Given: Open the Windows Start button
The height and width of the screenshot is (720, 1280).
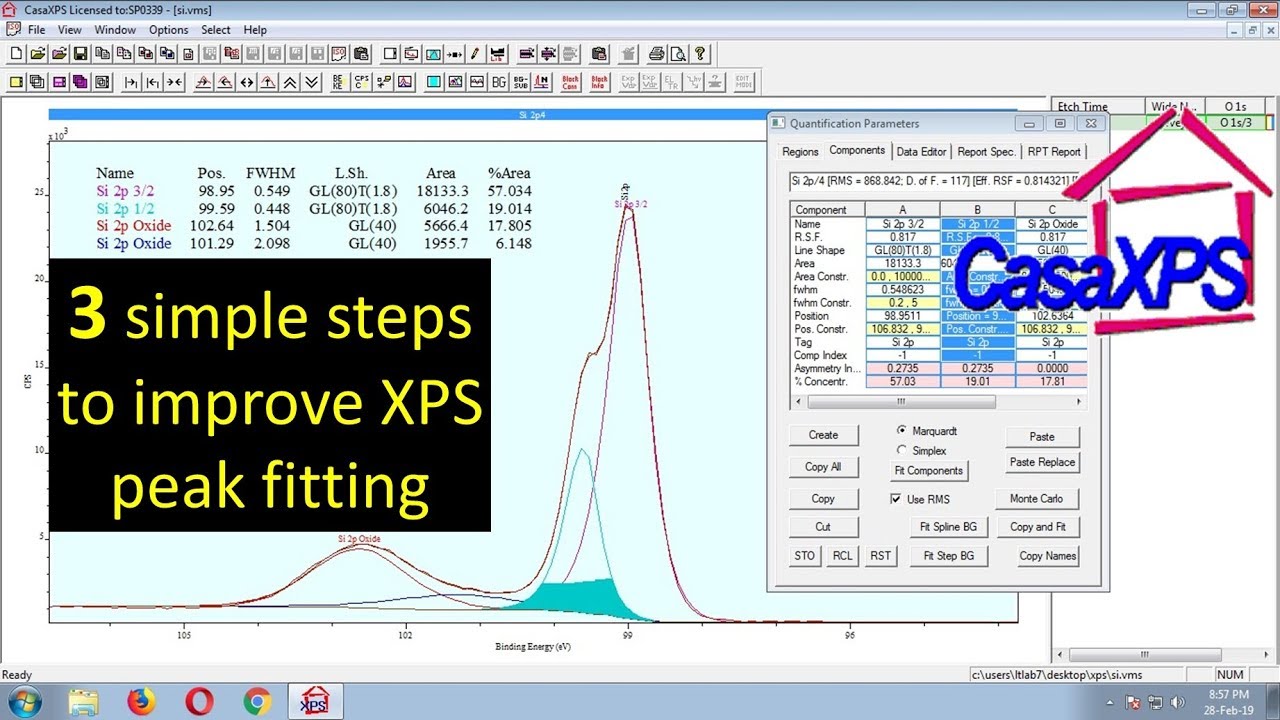Looking at the screenshot, I should pos(25,701).
